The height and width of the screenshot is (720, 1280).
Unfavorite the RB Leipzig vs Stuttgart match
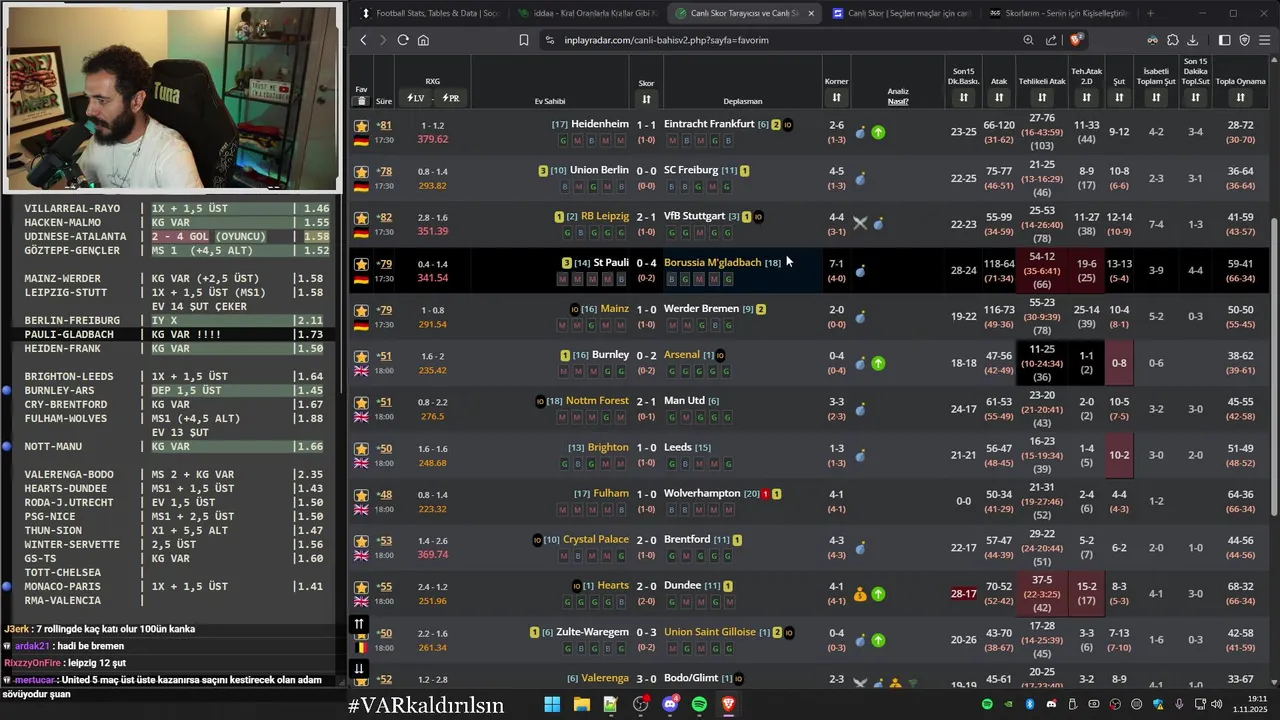[x=361, y=218]
